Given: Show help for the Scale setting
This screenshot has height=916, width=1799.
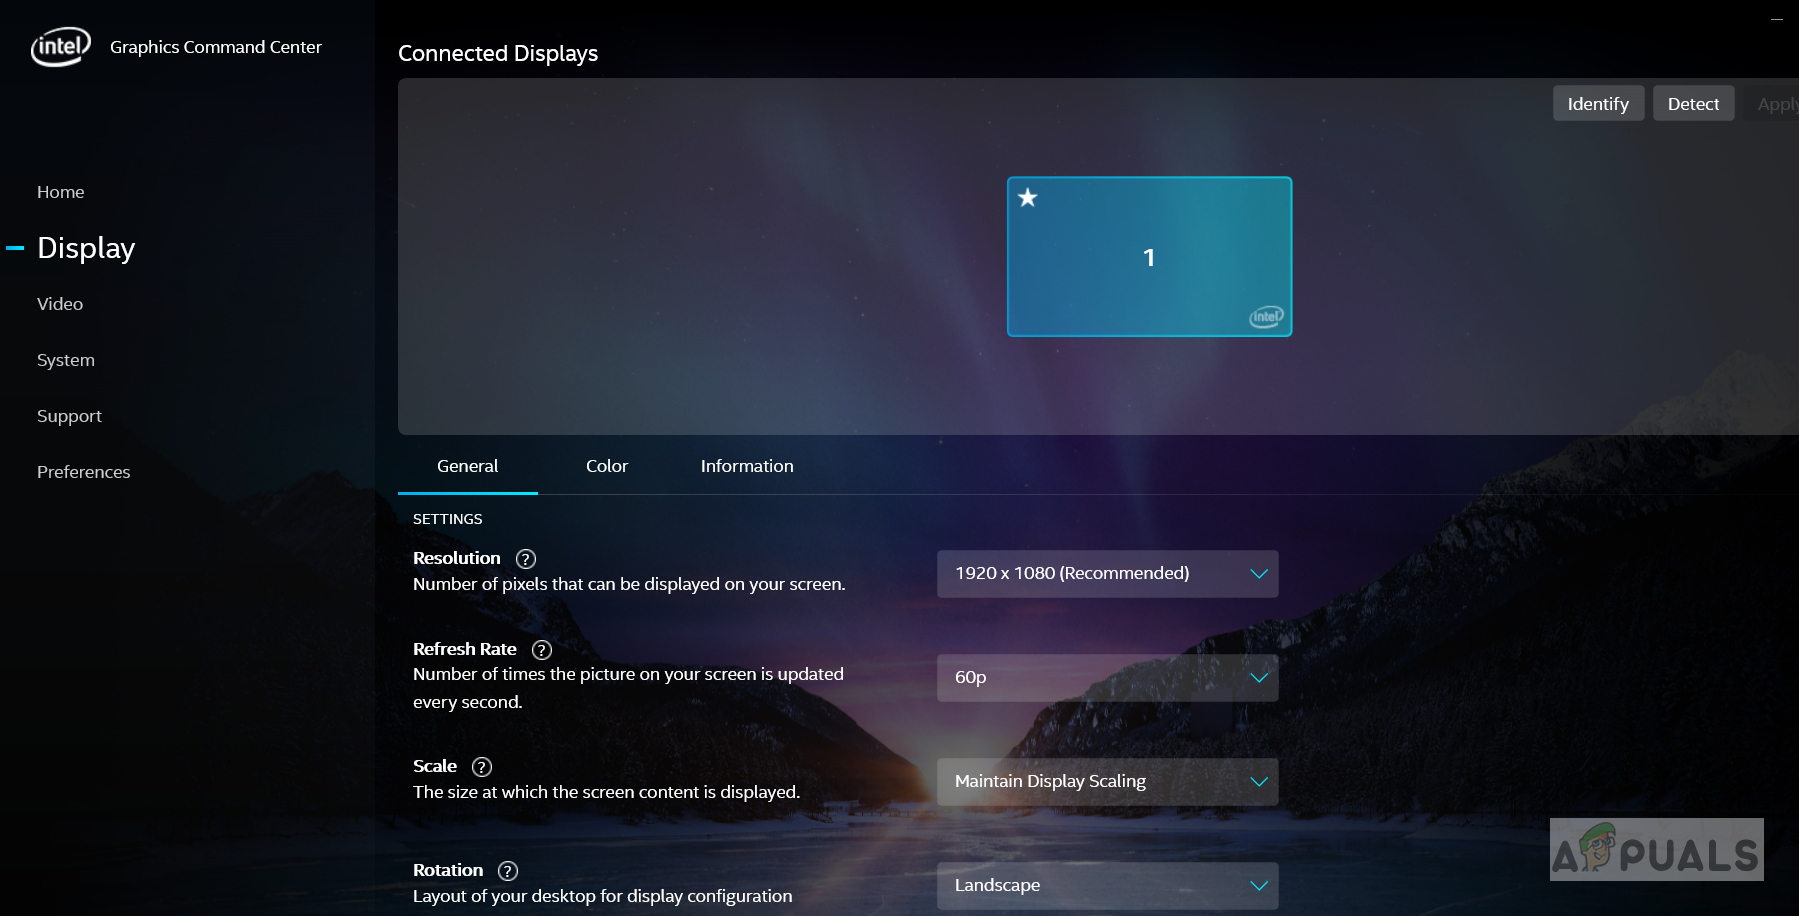Looking at the screenshot, I should 482,767.
